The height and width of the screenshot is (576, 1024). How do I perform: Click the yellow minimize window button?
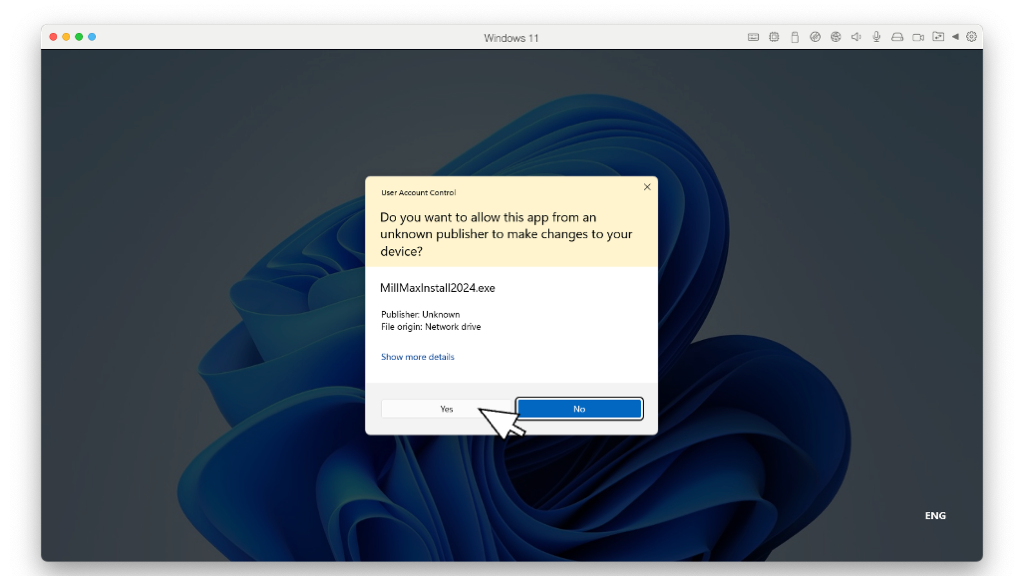[x=66, y=37]
